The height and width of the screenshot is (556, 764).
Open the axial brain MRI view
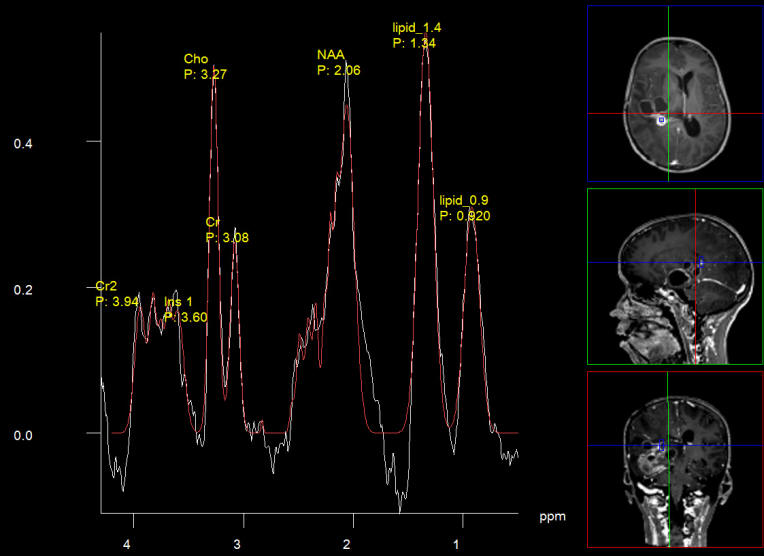674,93
